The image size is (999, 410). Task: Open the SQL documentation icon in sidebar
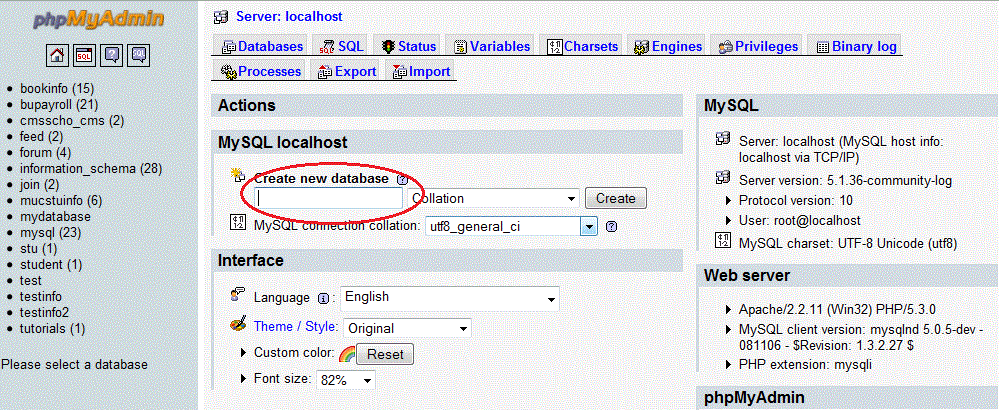138,55
